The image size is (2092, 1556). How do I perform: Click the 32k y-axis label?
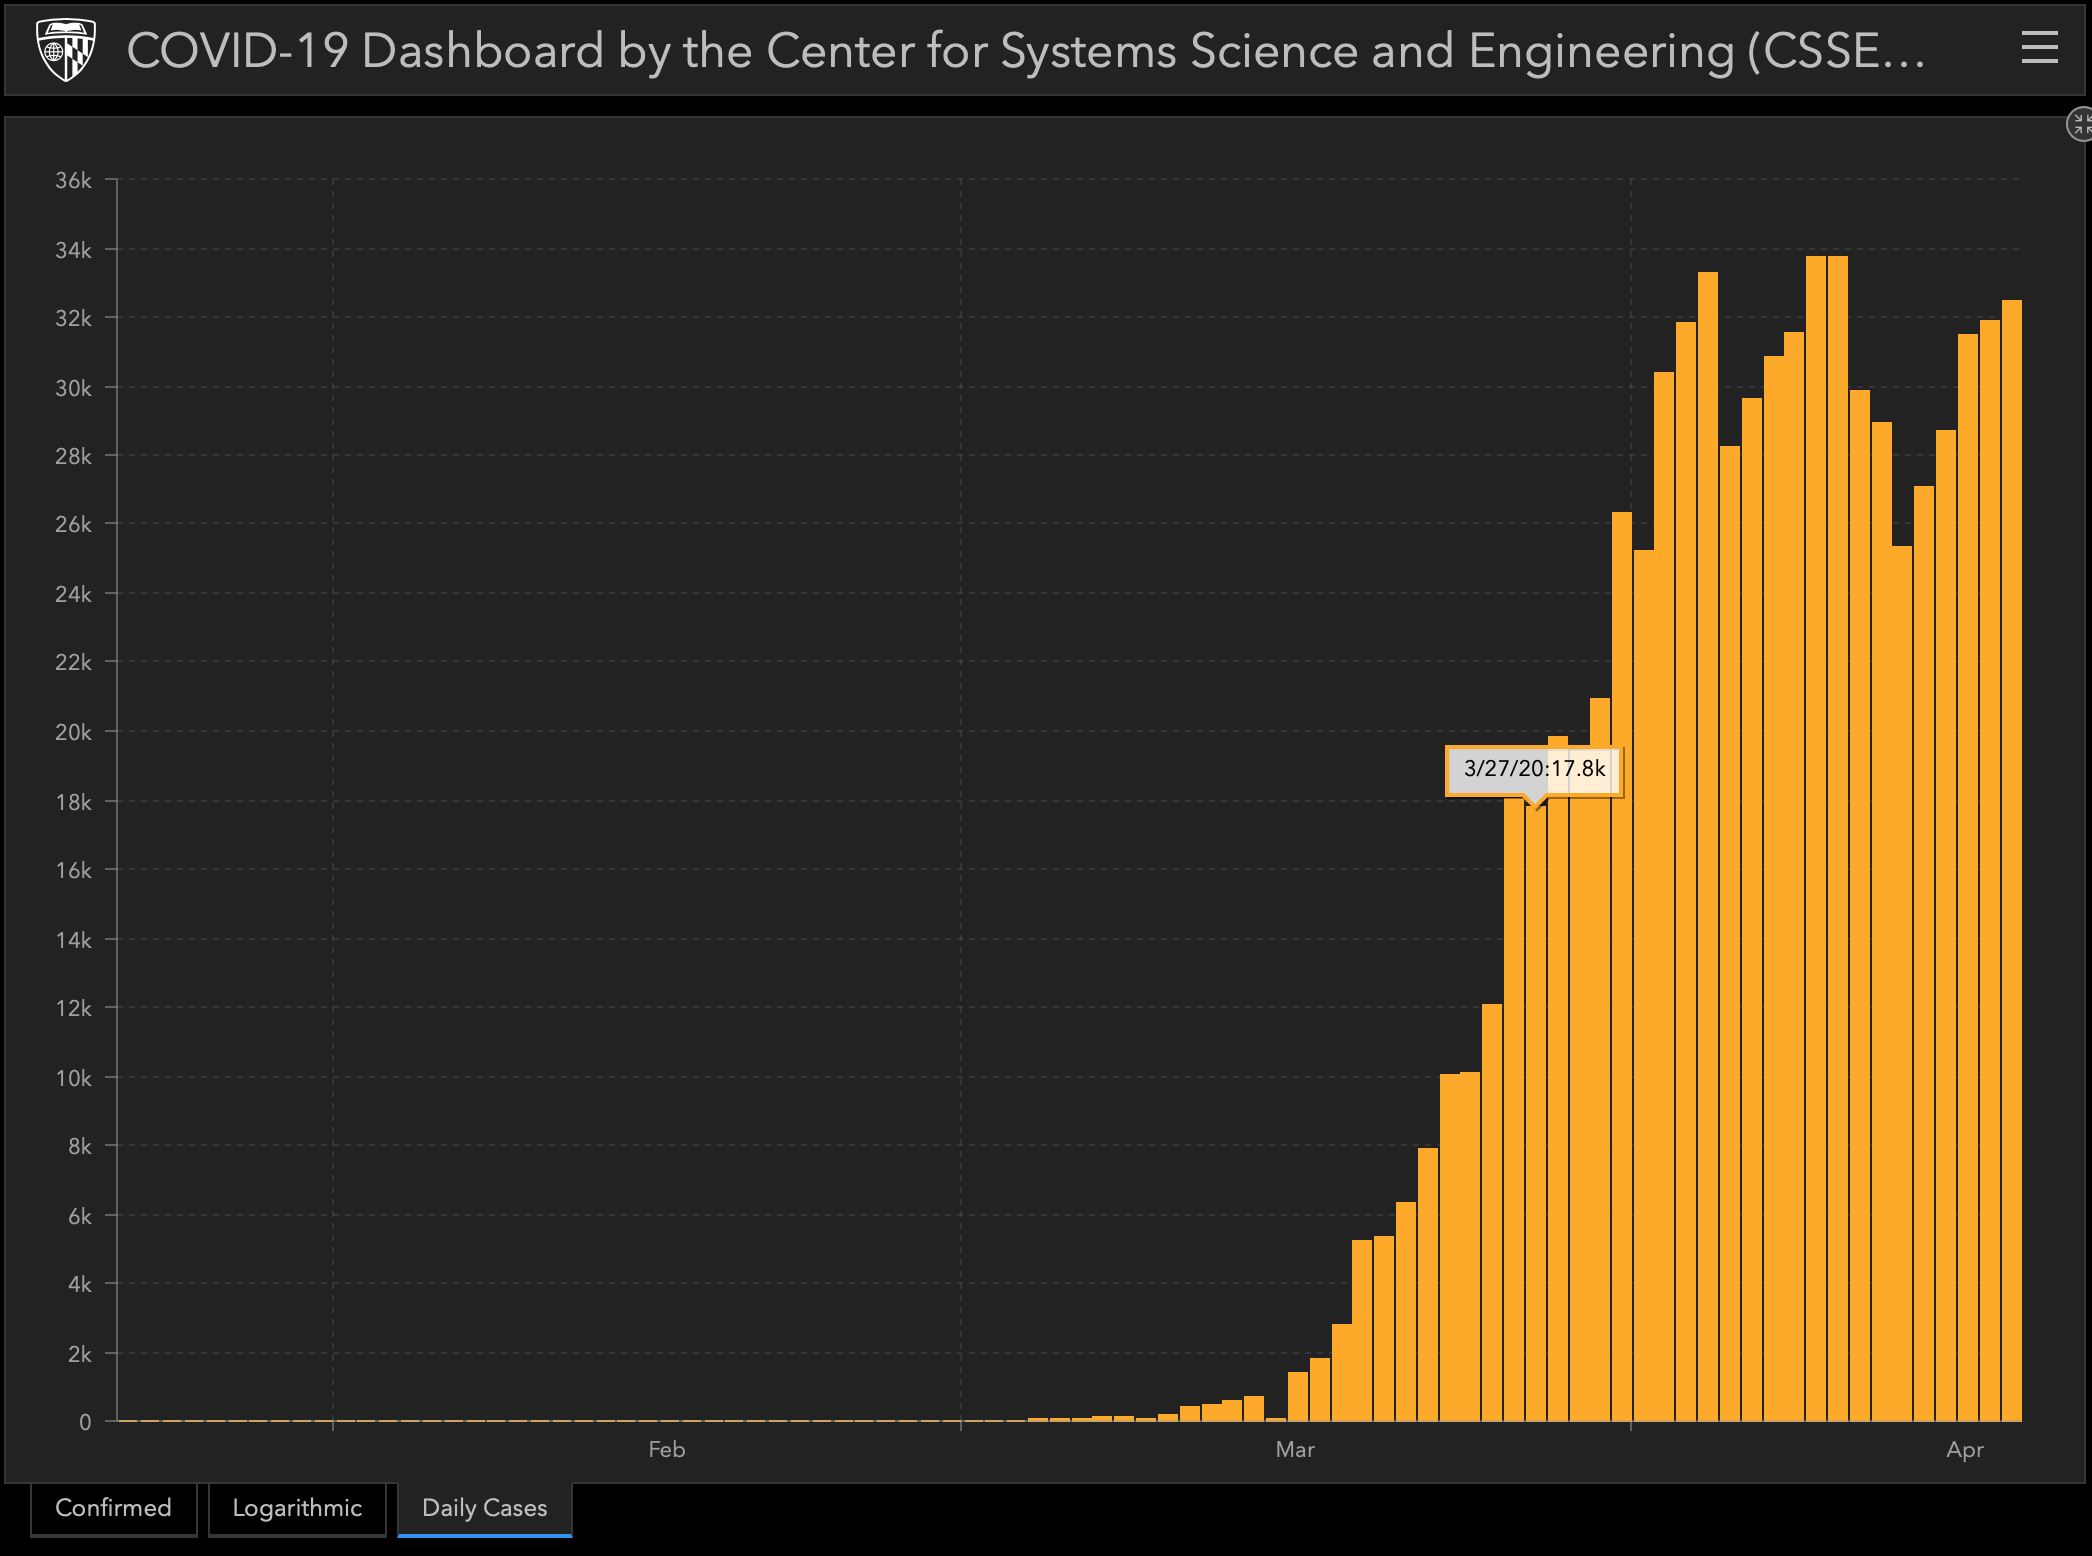click(73, 318)
